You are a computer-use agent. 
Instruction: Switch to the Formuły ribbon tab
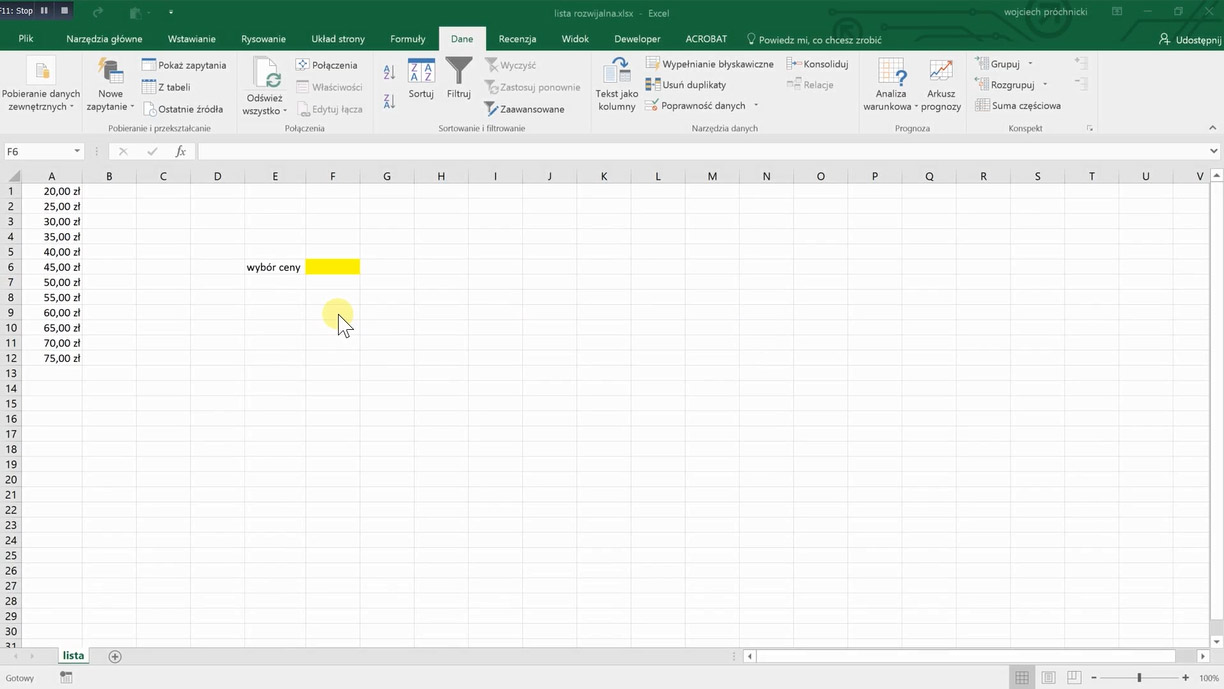(x=407, y=39)
